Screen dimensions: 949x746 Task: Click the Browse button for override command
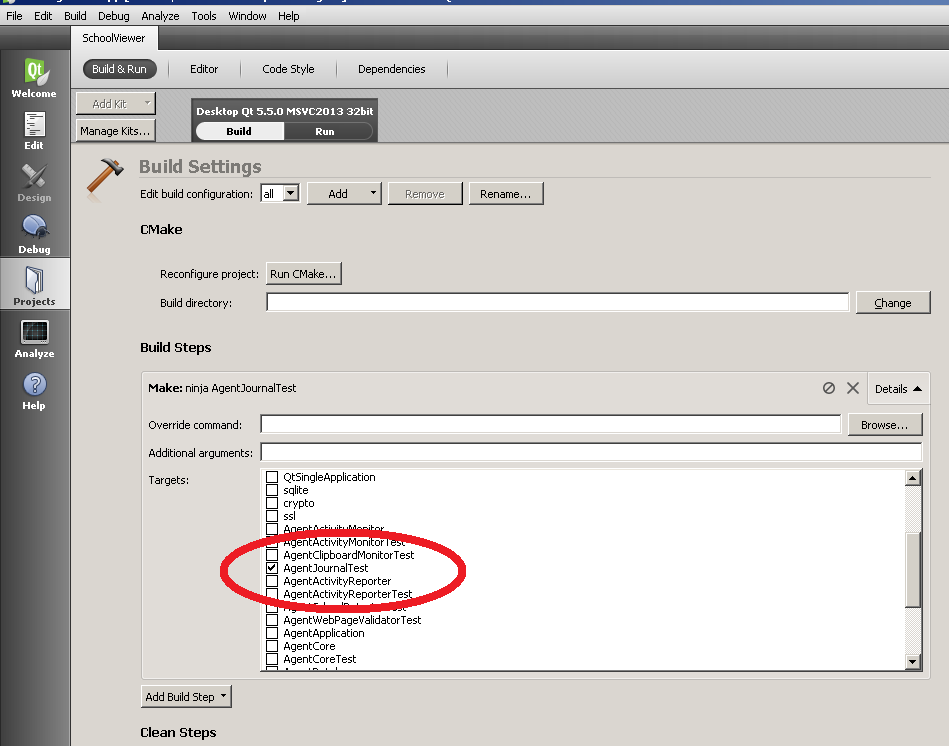tap(885, 425)
